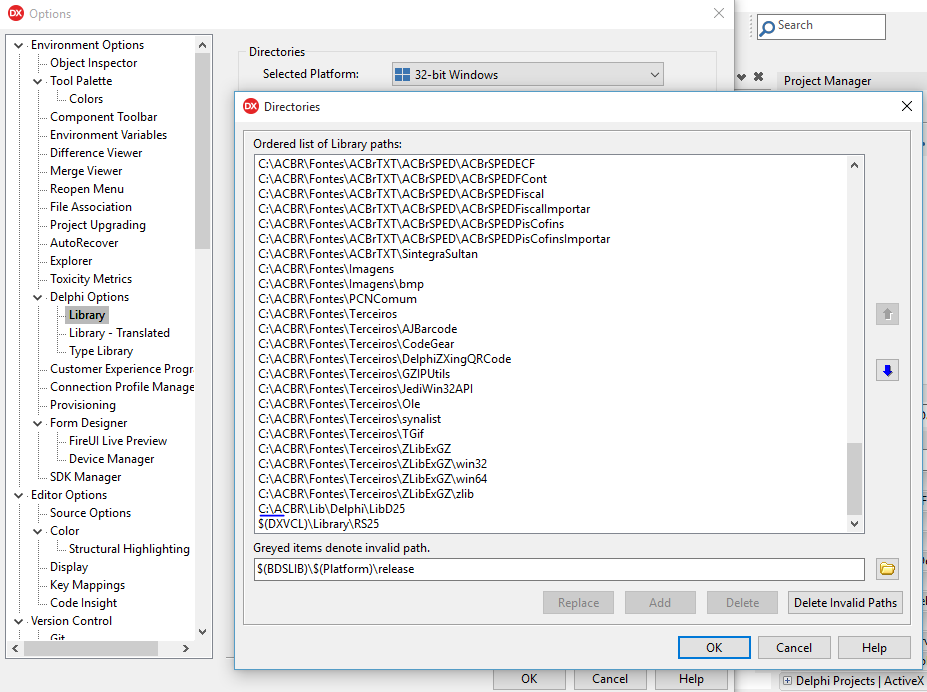Open Code Insight options
The height and width of the screenshot is (692, 927).
point(83,603)
